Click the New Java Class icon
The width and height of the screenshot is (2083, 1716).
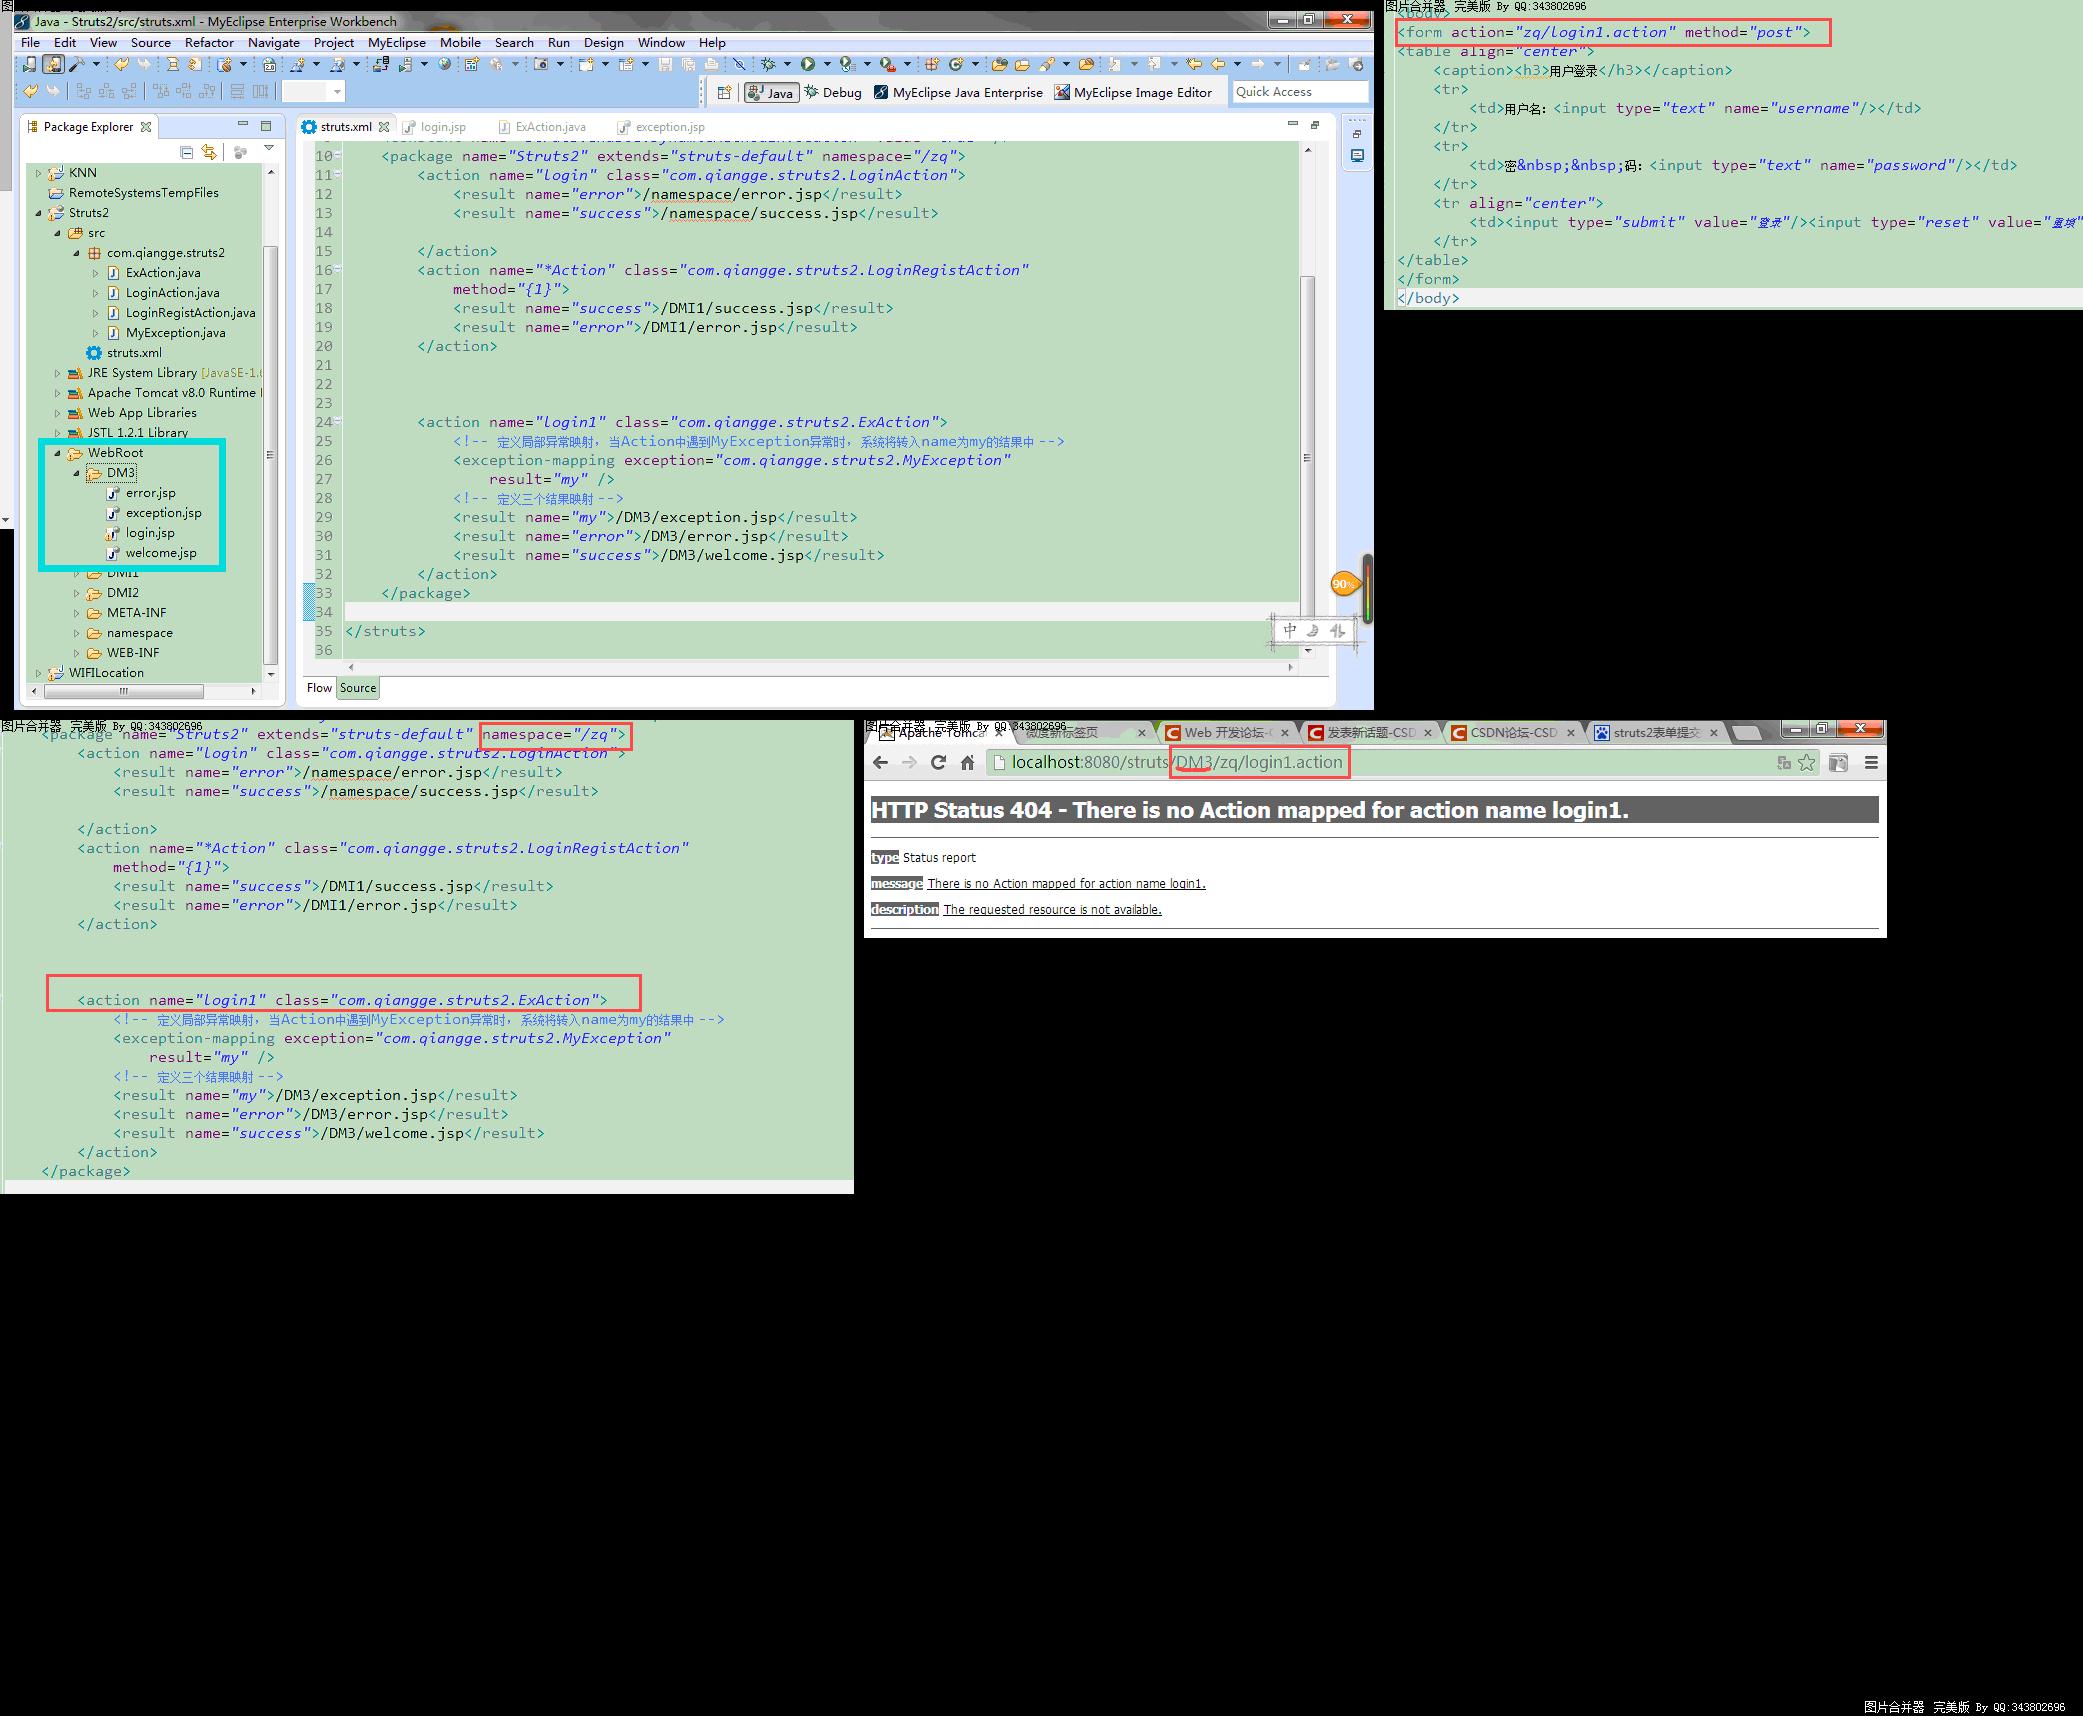tap(955, 64)
